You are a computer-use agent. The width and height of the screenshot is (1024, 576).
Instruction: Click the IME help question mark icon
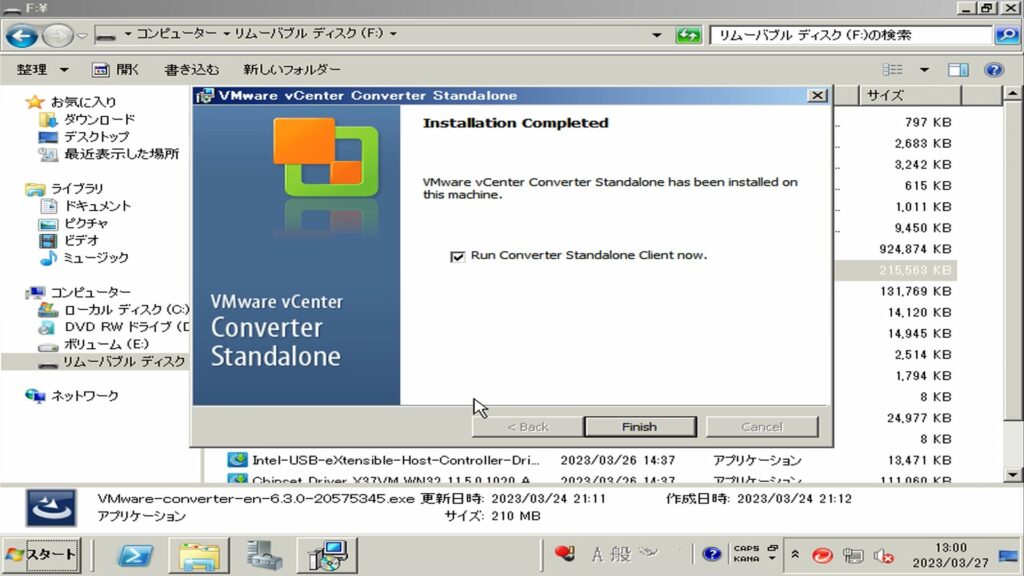(x=711, y=555)
